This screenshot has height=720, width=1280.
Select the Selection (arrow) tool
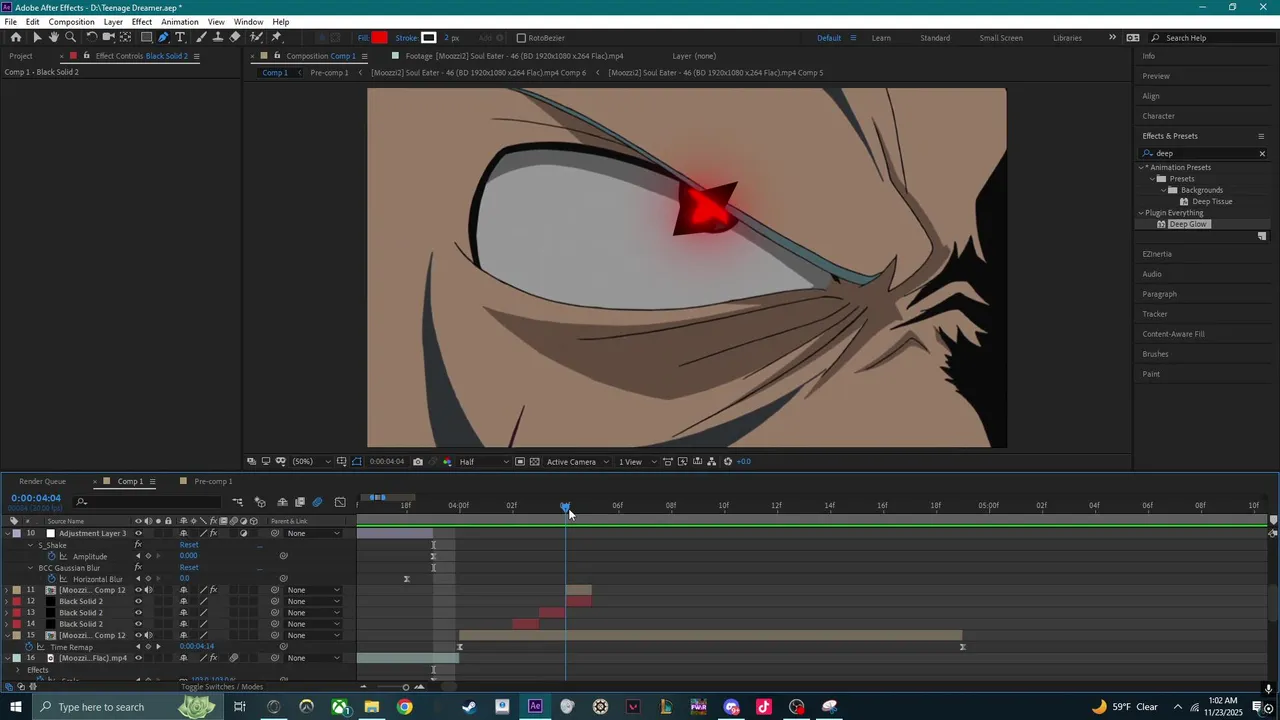[36, 37]
